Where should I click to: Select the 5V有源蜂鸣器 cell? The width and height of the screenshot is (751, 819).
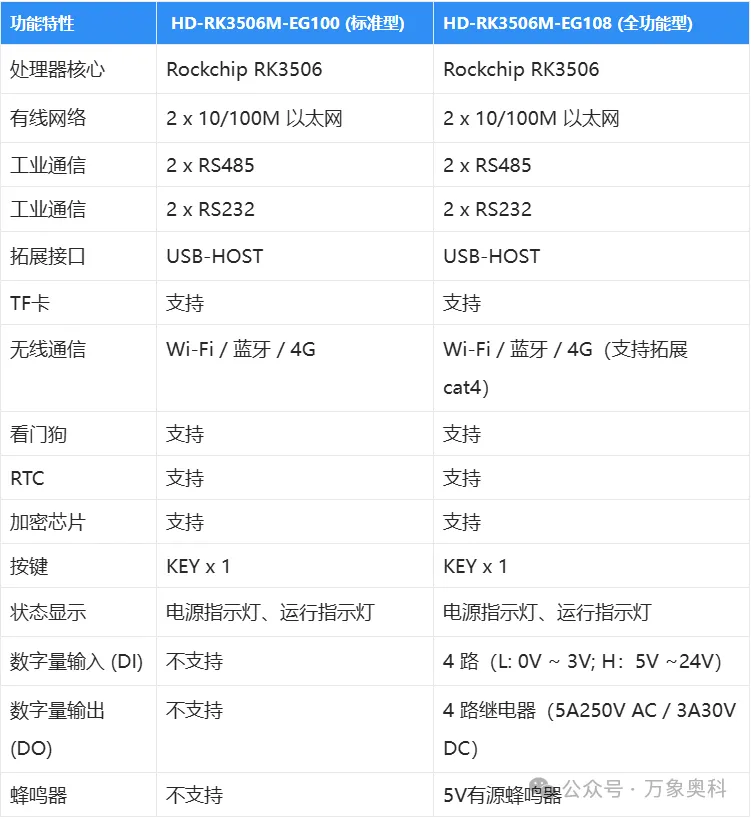pyautogui.click(x=502, y=795)
